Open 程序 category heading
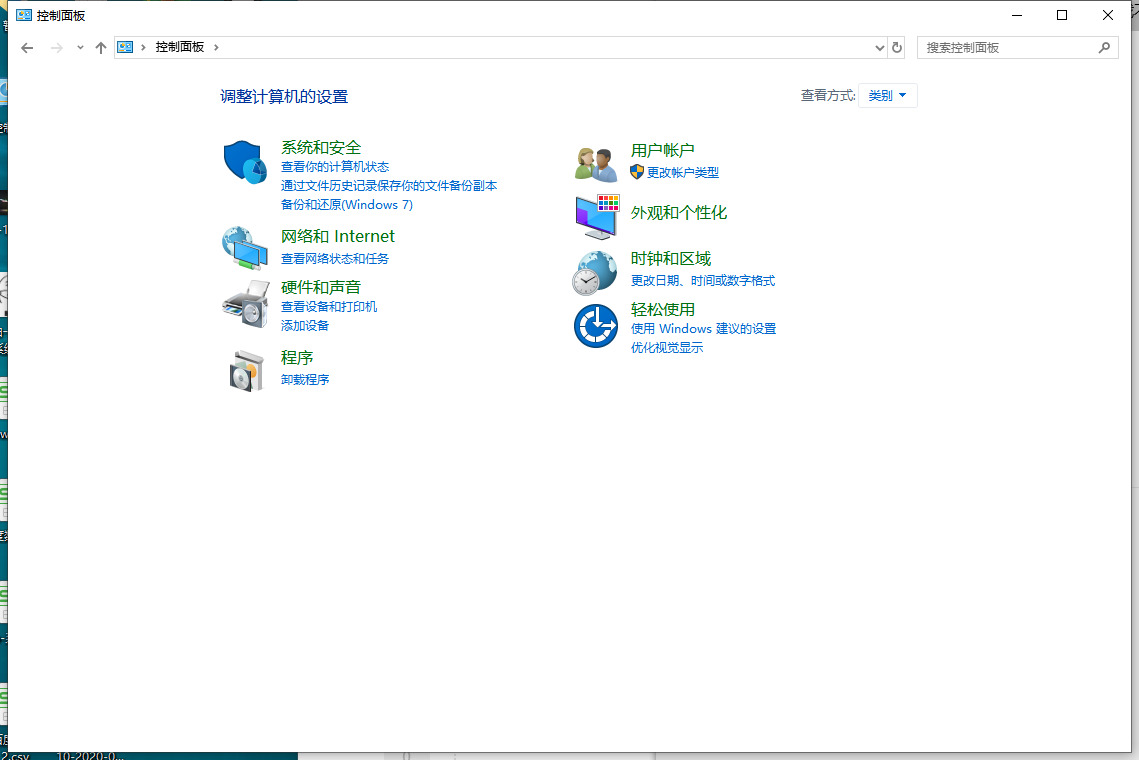 [x=297, y=357]
